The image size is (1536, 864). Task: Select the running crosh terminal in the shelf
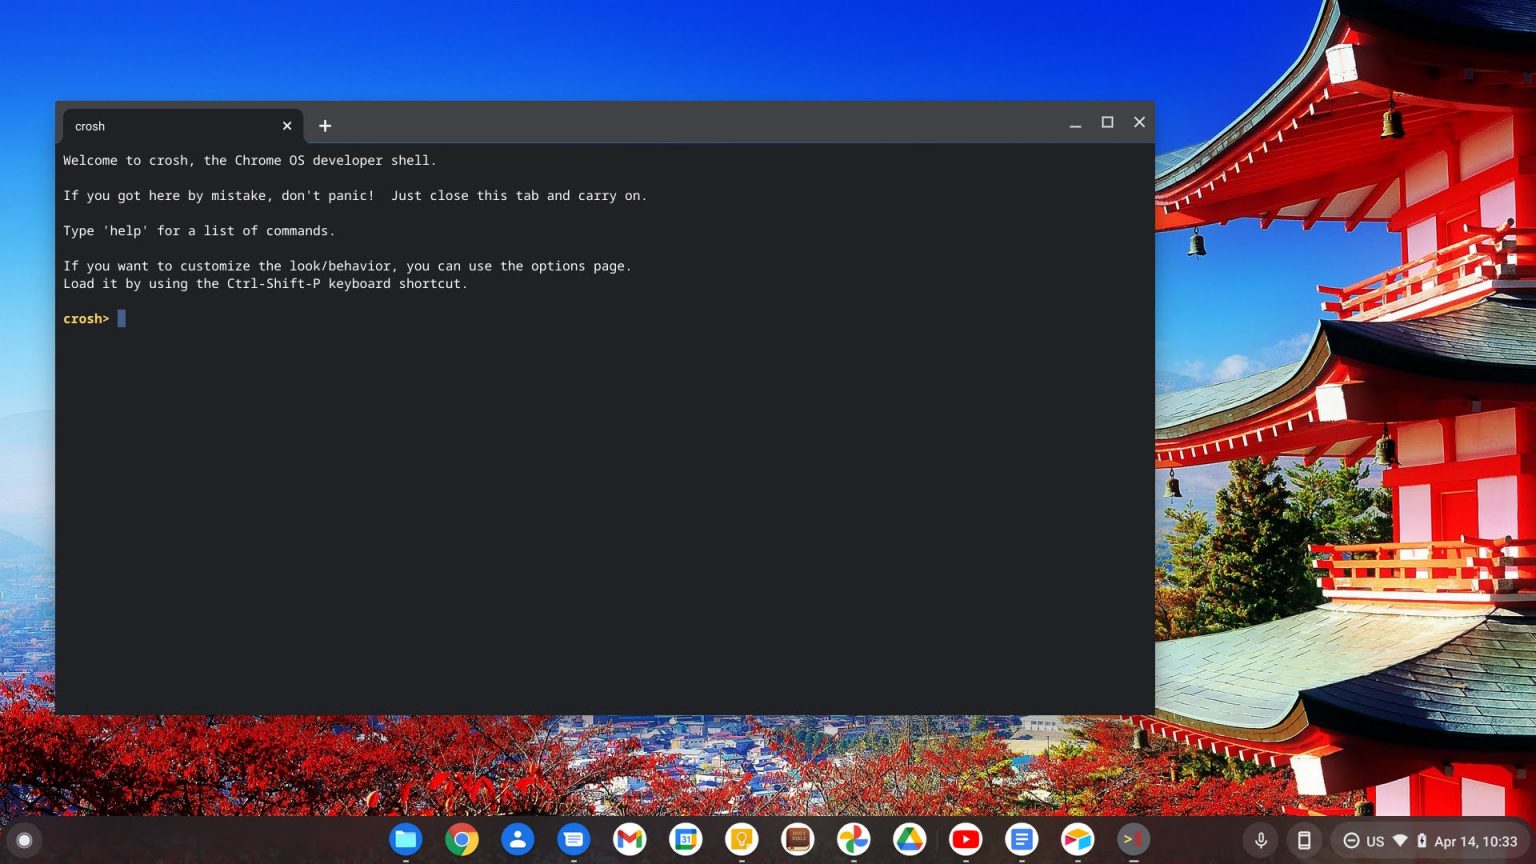[x=1133, y=839]
